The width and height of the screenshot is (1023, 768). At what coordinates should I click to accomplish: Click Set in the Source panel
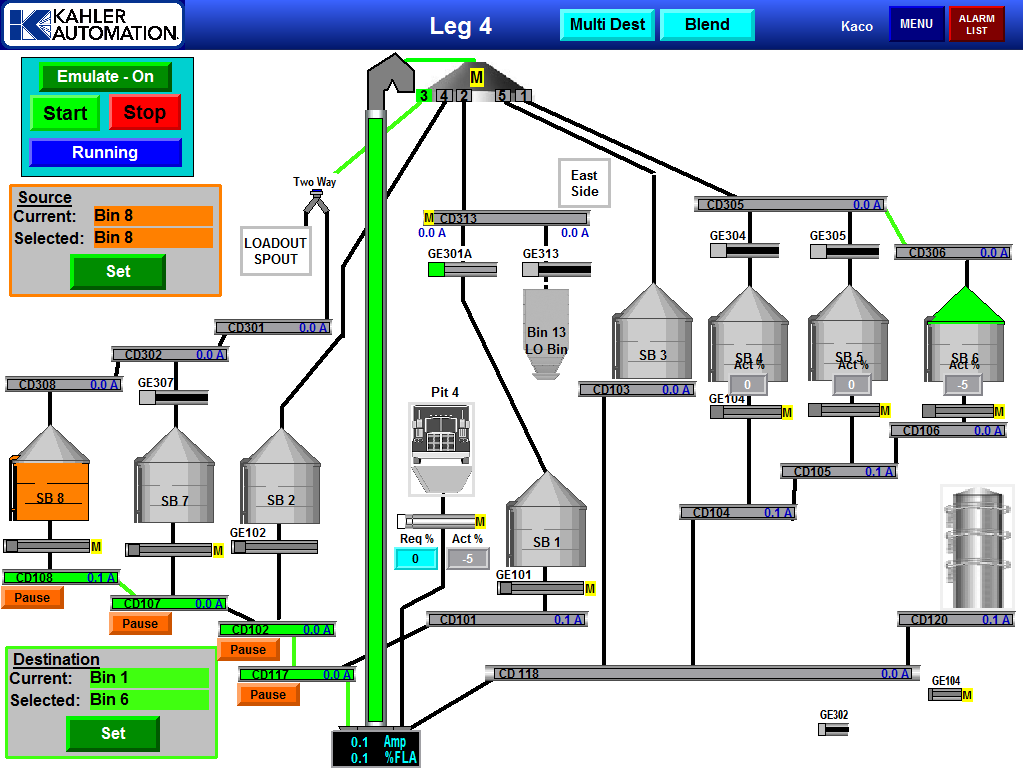pos(118,271)
